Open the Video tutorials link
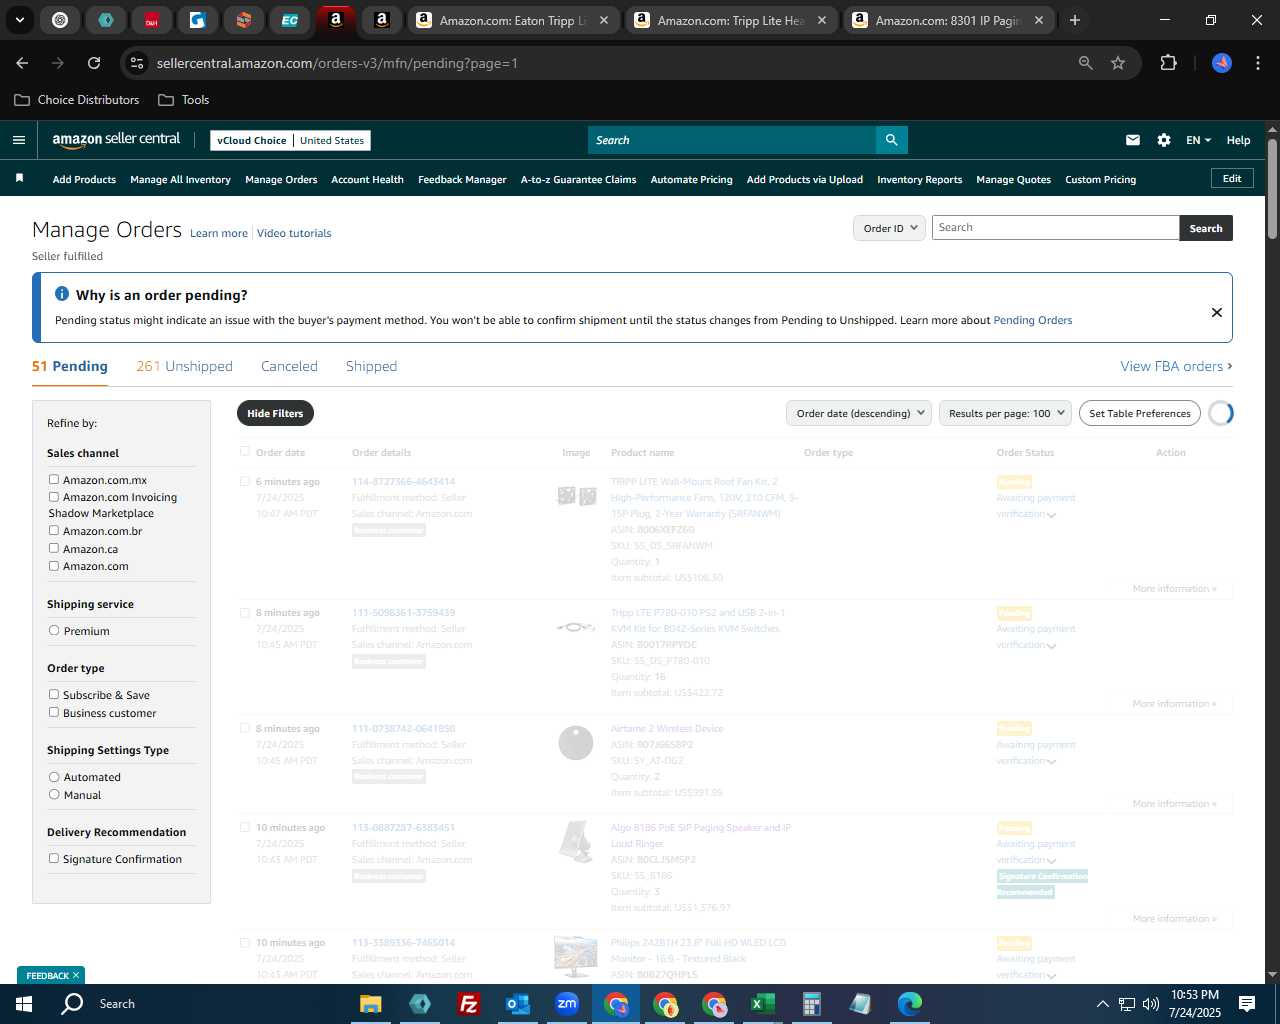 point(294,233)
